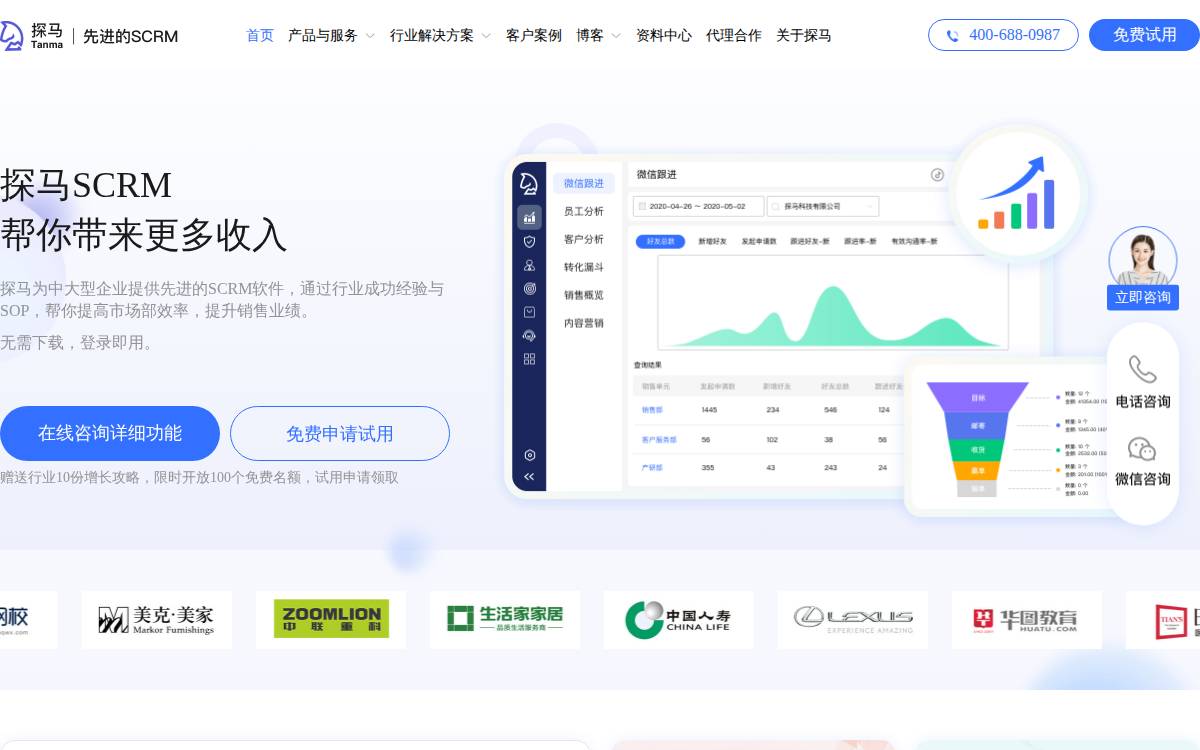Select 销售概览 in dashboard side menu

pos(584,295)
